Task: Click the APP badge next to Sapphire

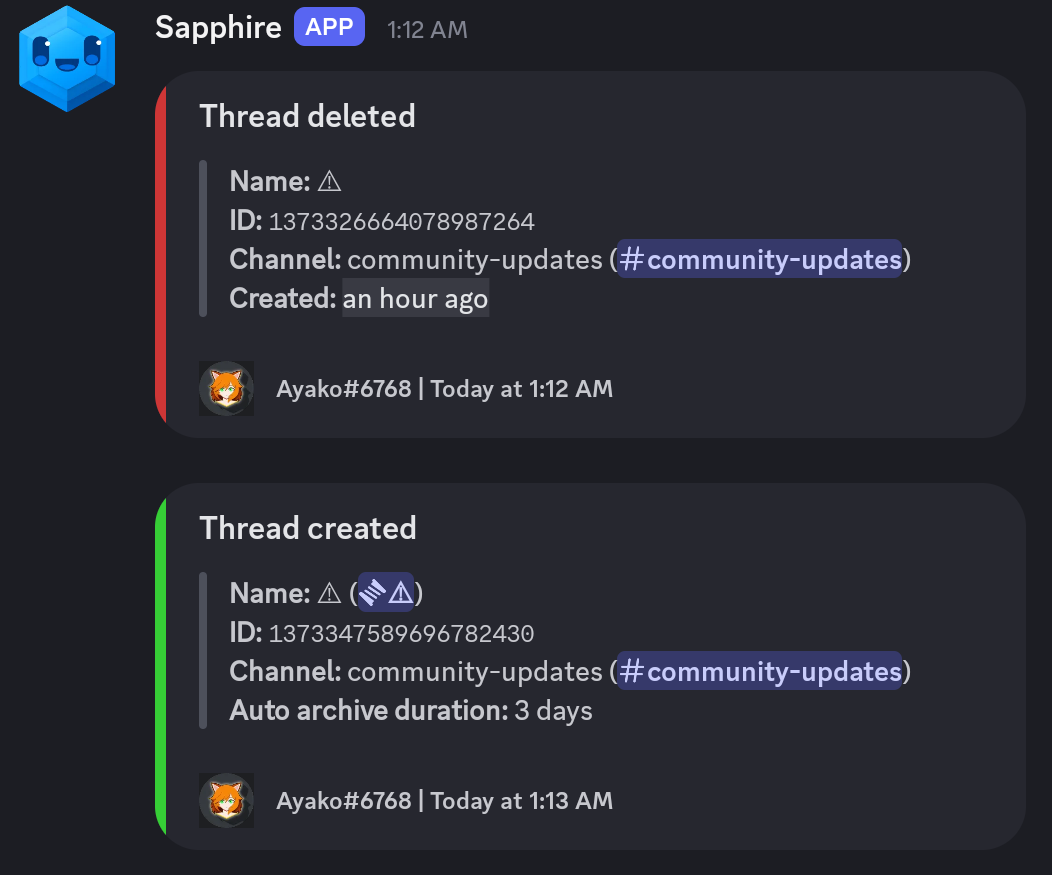Action: pos(329,27)
